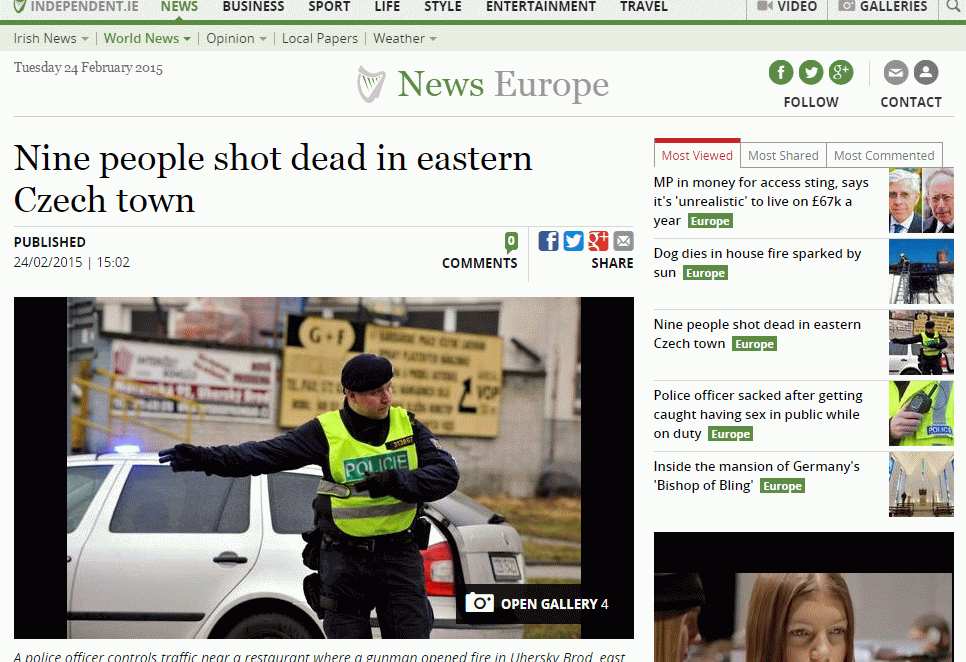Click the photo caption about the police officer
This screenshot has height=662, width=966.
click(x=319, y=656)
